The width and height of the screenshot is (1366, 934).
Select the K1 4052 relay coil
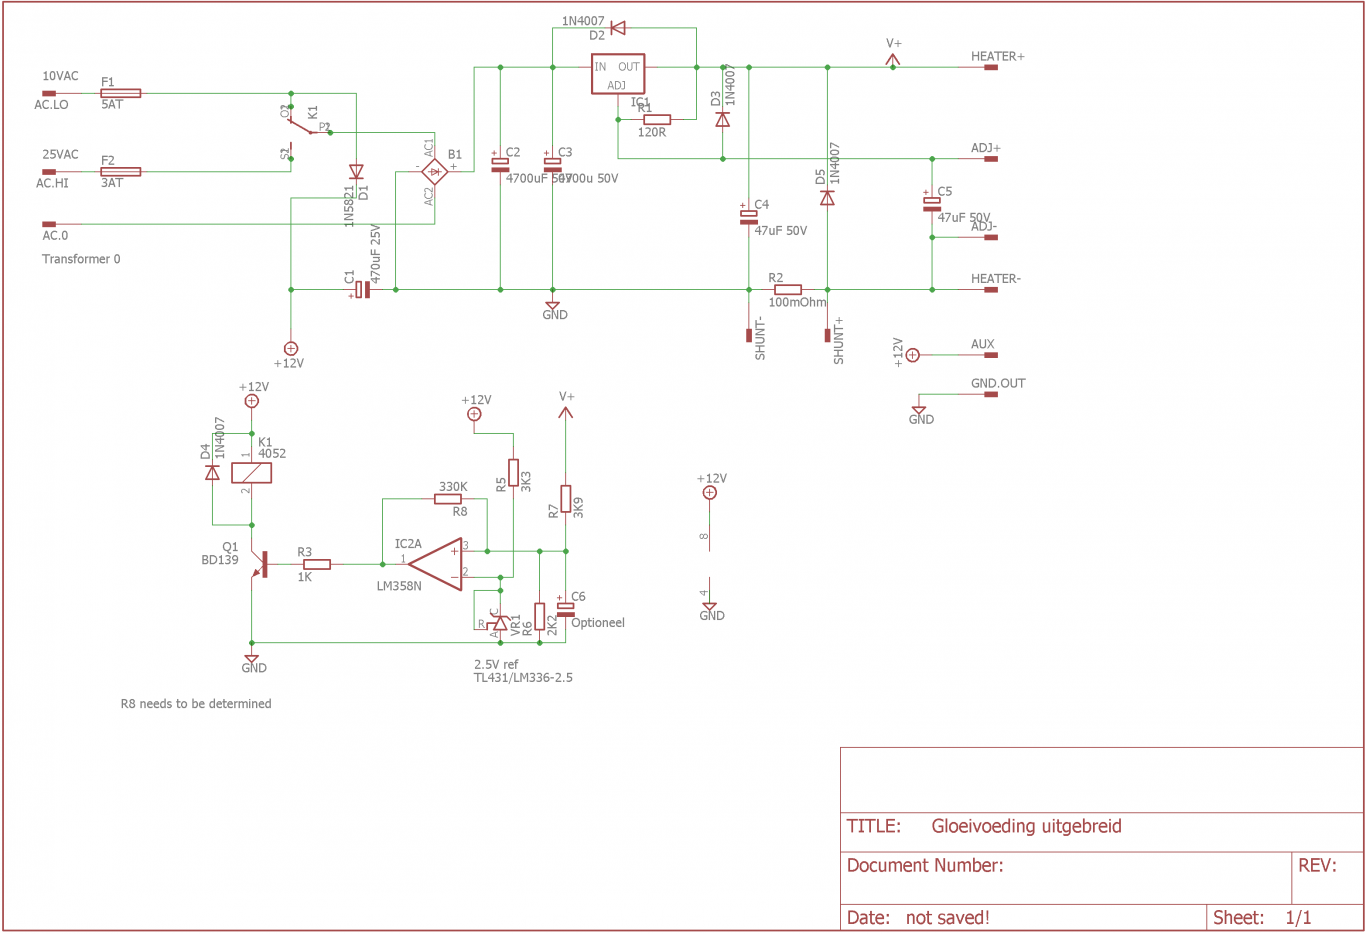pos(252,472)
